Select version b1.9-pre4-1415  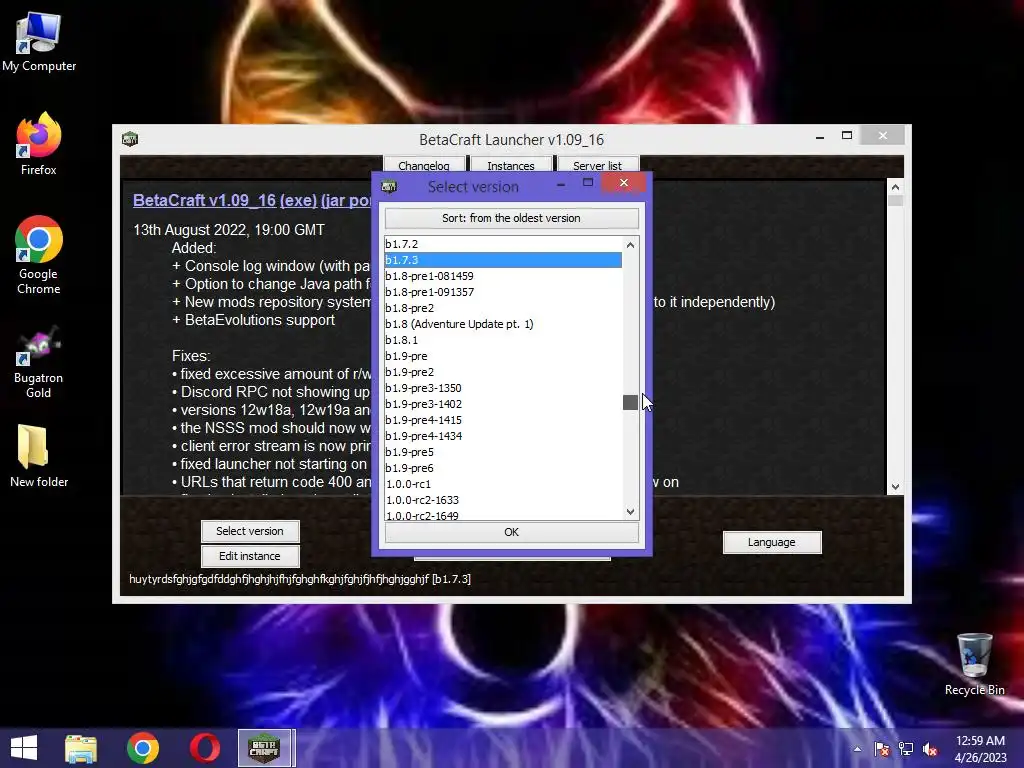click(x=503, y=420)
